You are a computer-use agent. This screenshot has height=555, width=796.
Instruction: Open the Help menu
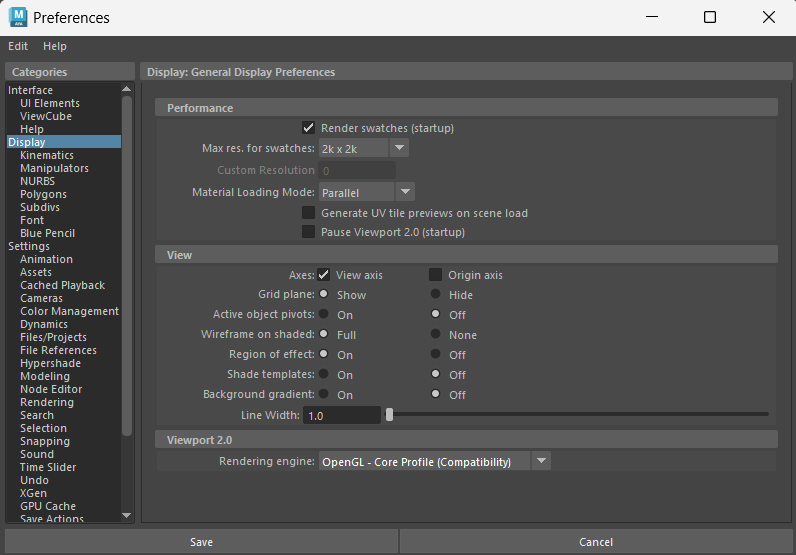coord(54,46)
